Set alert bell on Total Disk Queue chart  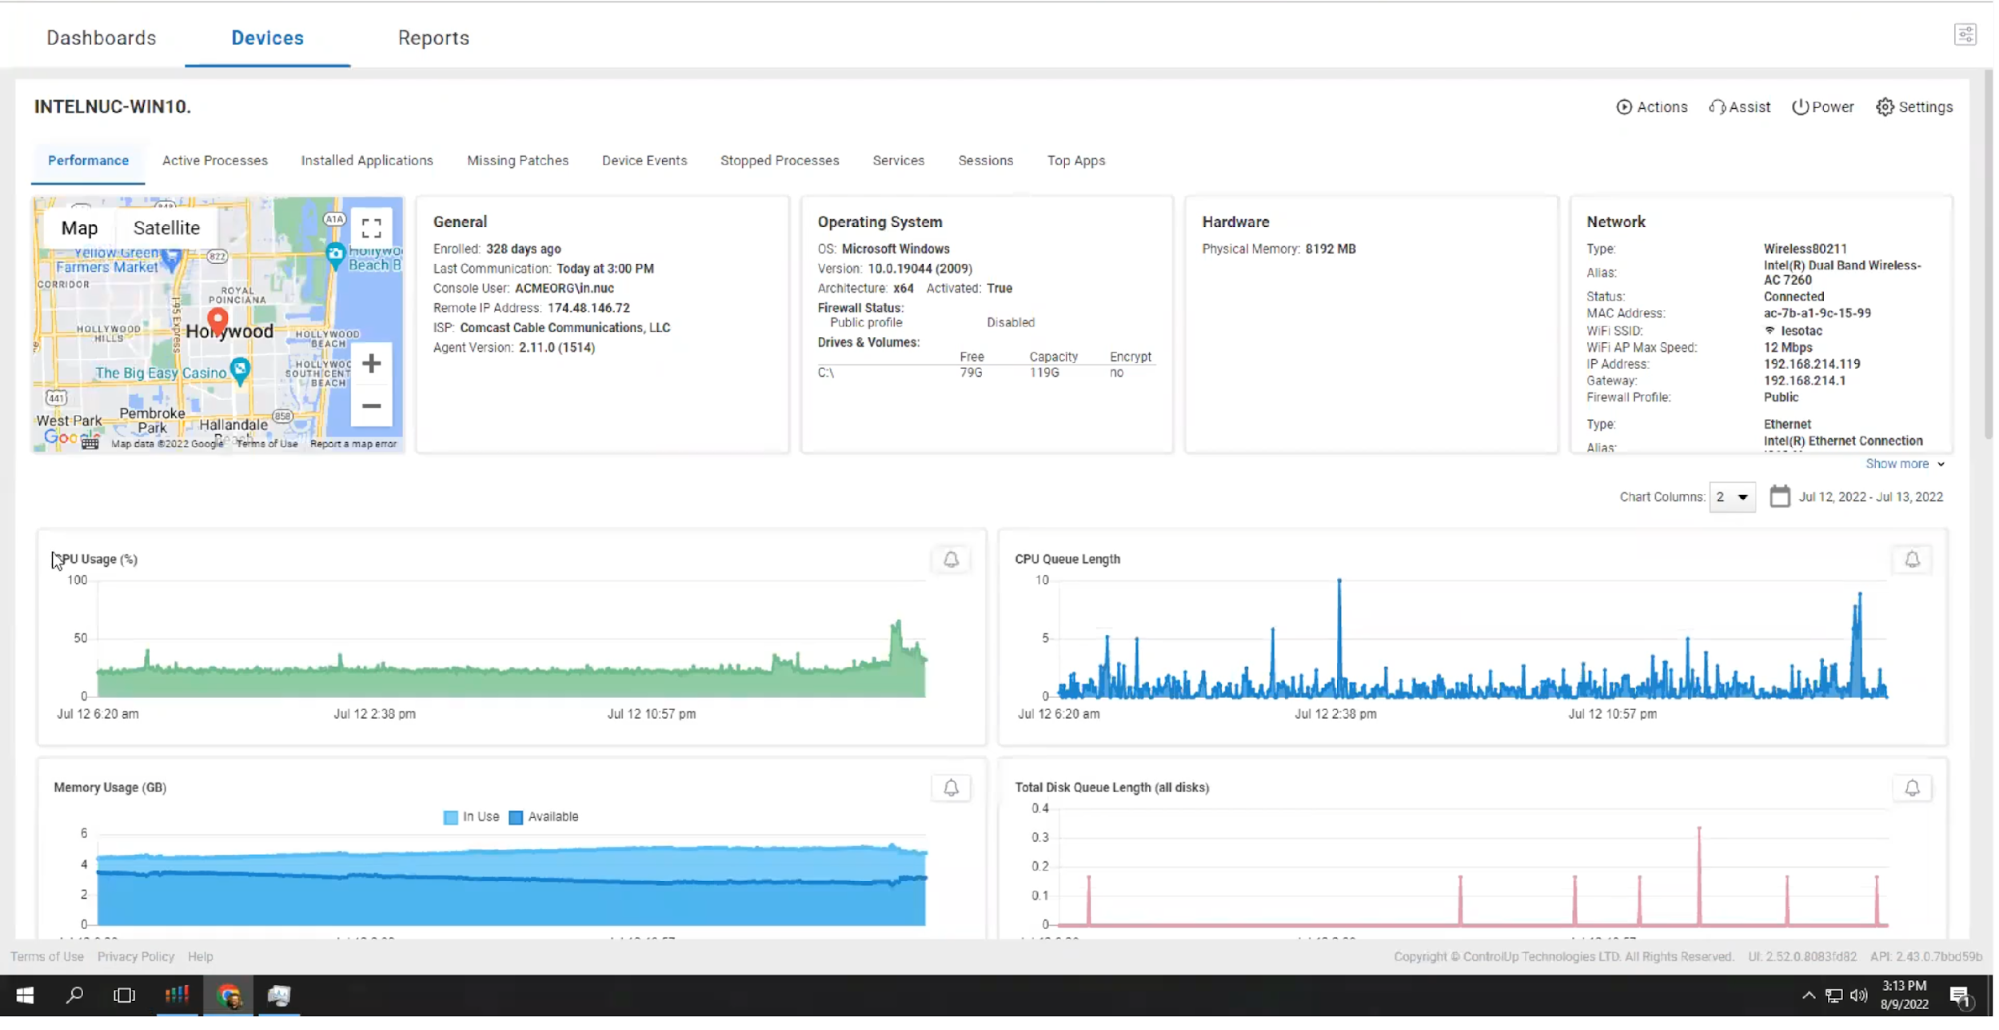(1913, 789)
